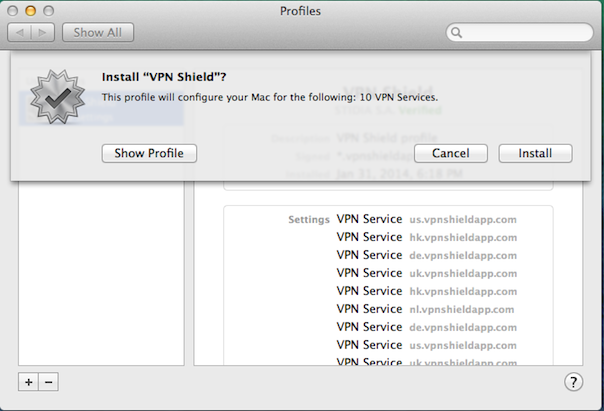Add a profile with plus button

coord(28,382)
